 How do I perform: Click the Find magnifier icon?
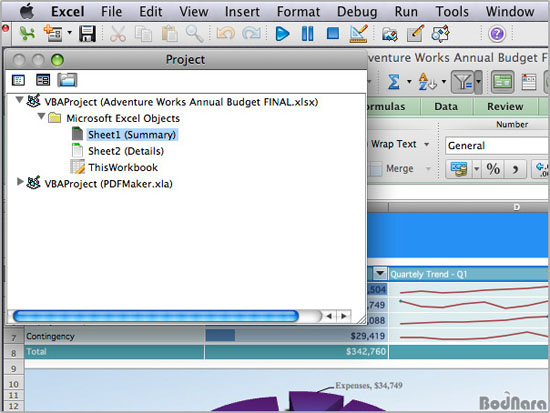[194, 34]
